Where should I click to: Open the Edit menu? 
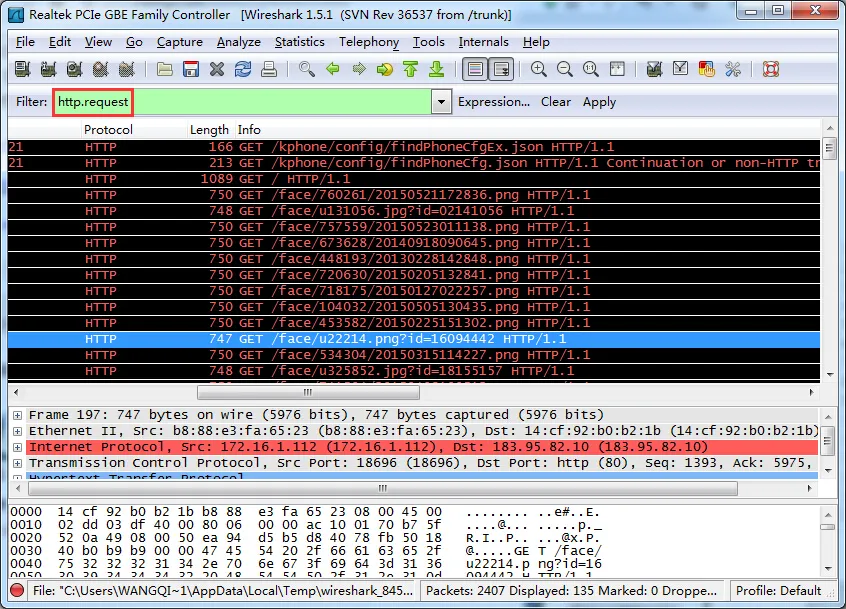click(x=59, y=42)
